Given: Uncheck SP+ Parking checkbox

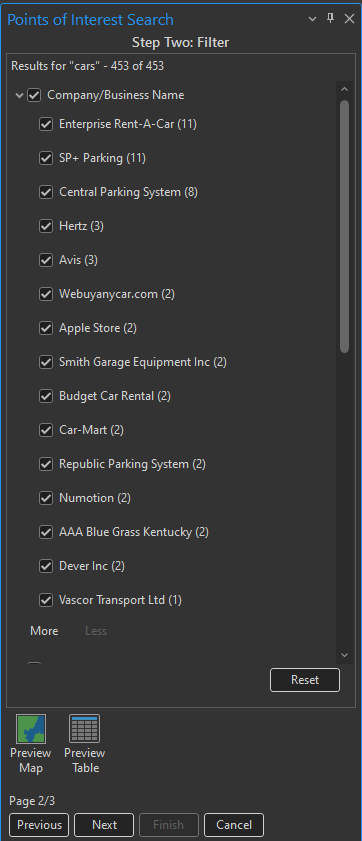Looking at the screenshot, I should (46, 158).
